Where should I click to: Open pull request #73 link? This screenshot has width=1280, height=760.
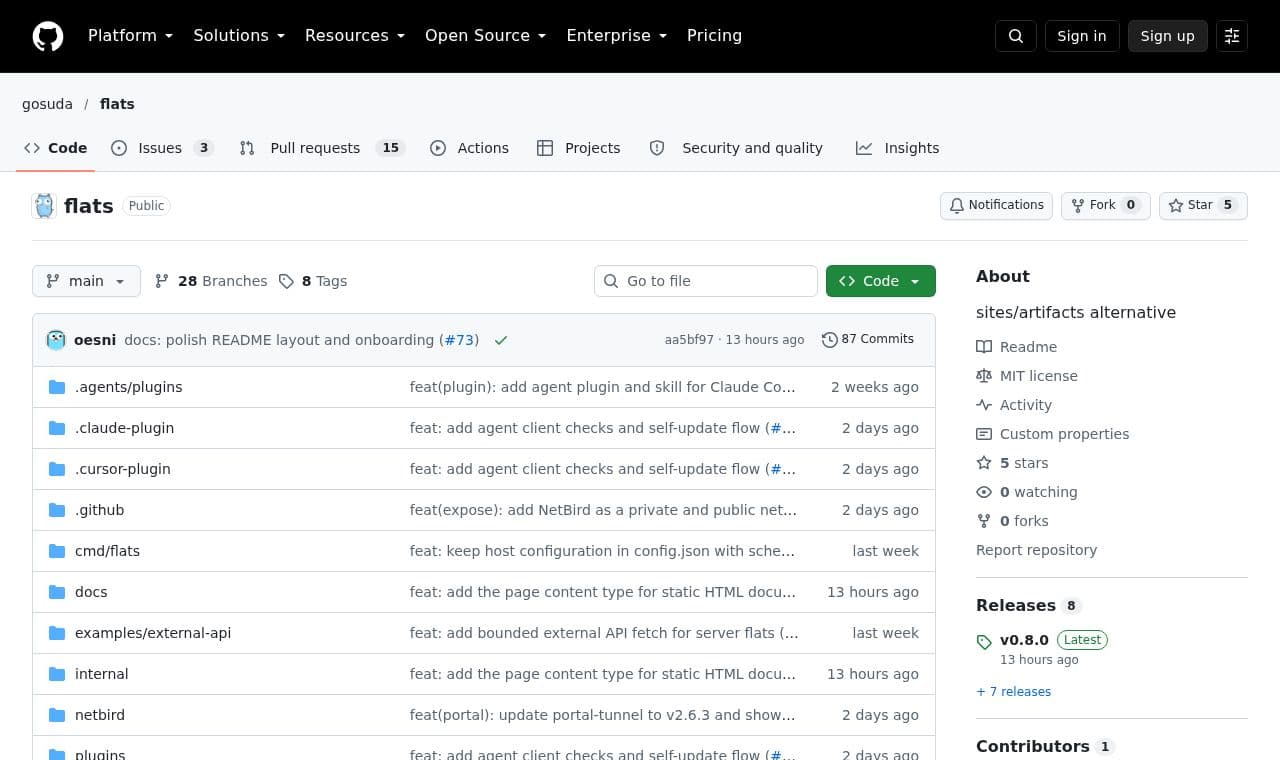tap(459, 340)
